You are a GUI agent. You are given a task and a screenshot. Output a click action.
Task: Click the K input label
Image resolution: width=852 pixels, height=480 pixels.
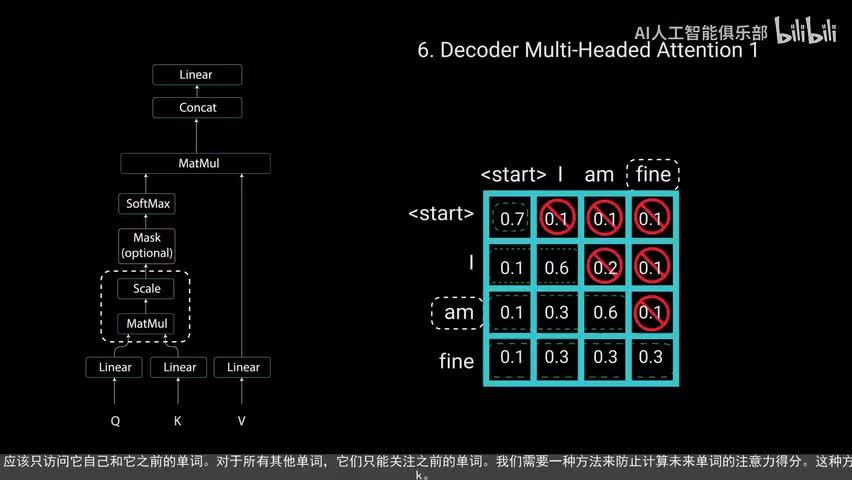(x=178, y=421)
